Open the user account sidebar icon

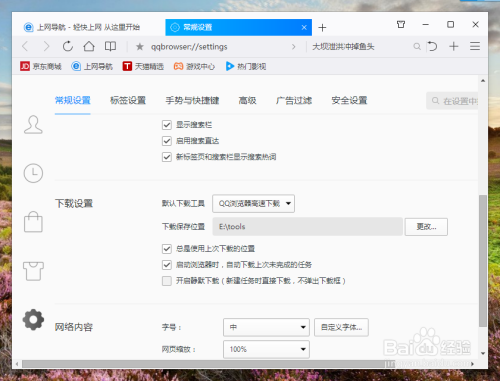pyautogui.click(x=33, y=125)
